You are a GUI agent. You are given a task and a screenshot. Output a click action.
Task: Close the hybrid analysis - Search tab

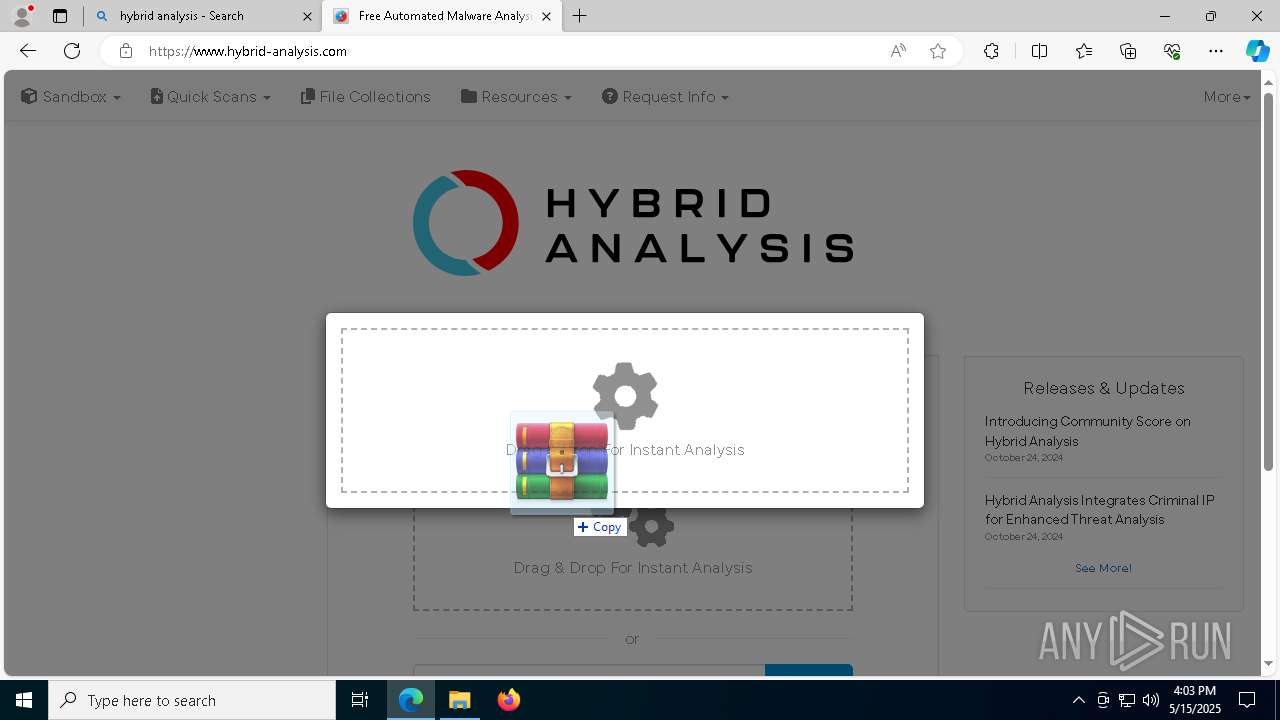click(x=307, y=16)
